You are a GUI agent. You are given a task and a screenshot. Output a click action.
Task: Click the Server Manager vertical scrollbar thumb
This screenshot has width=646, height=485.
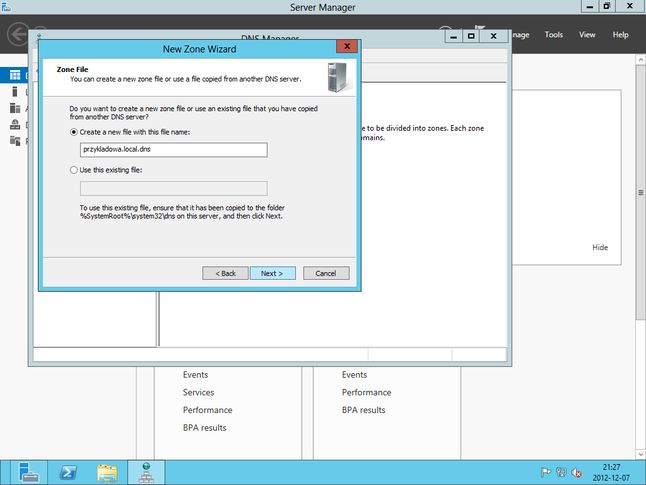(641, 192)
